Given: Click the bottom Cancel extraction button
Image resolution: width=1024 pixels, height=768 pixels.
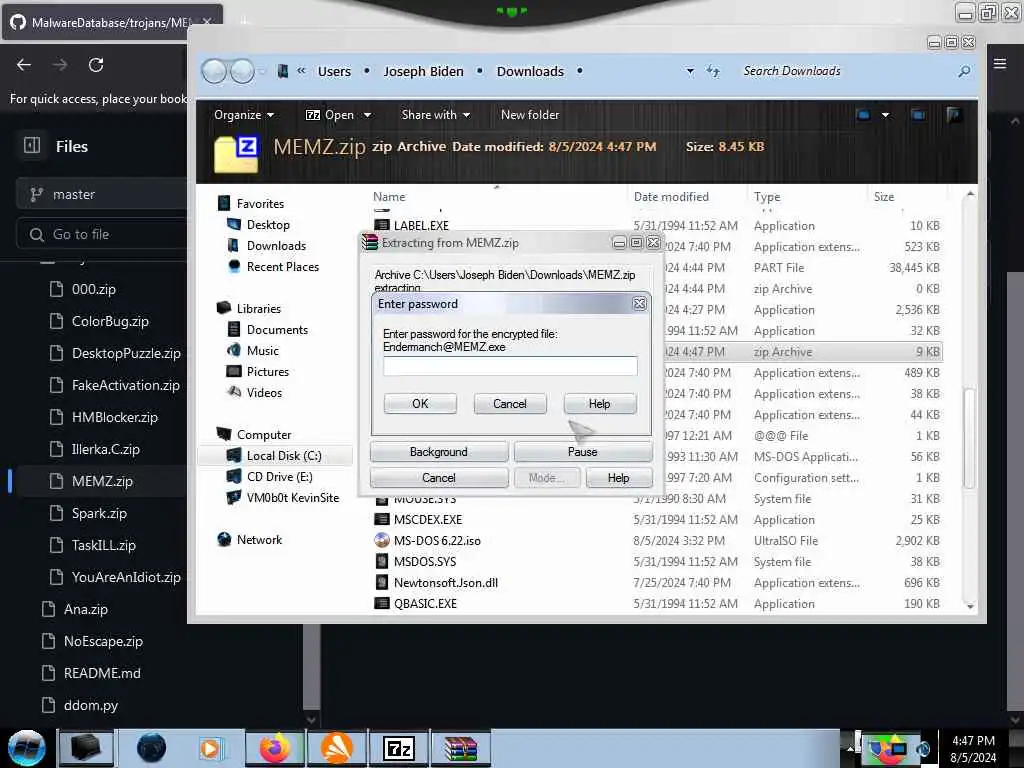Looking at the screenshot, I should tap(438, 477).
